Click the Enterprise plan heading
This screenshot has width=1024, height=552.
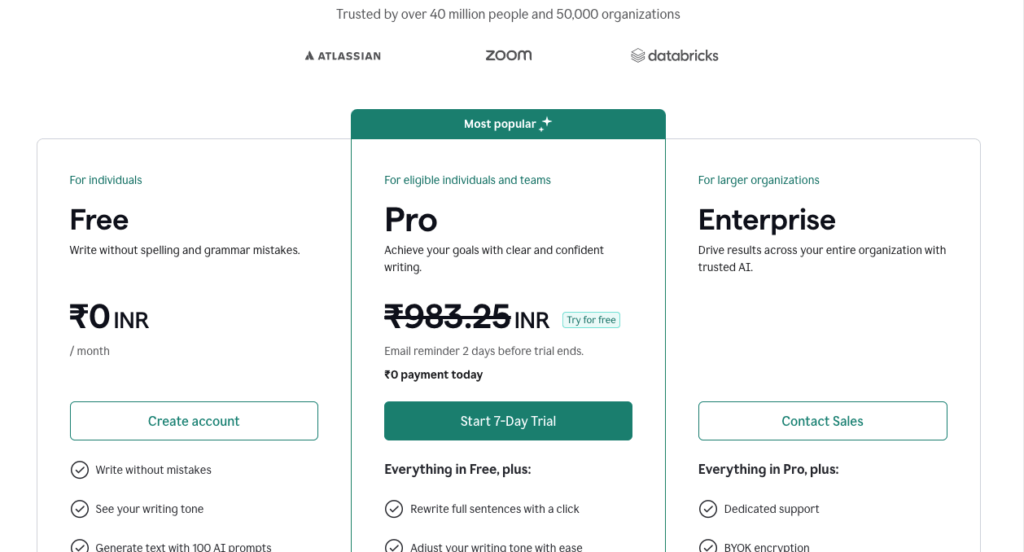pyautogui.click(x=766, y=220)
